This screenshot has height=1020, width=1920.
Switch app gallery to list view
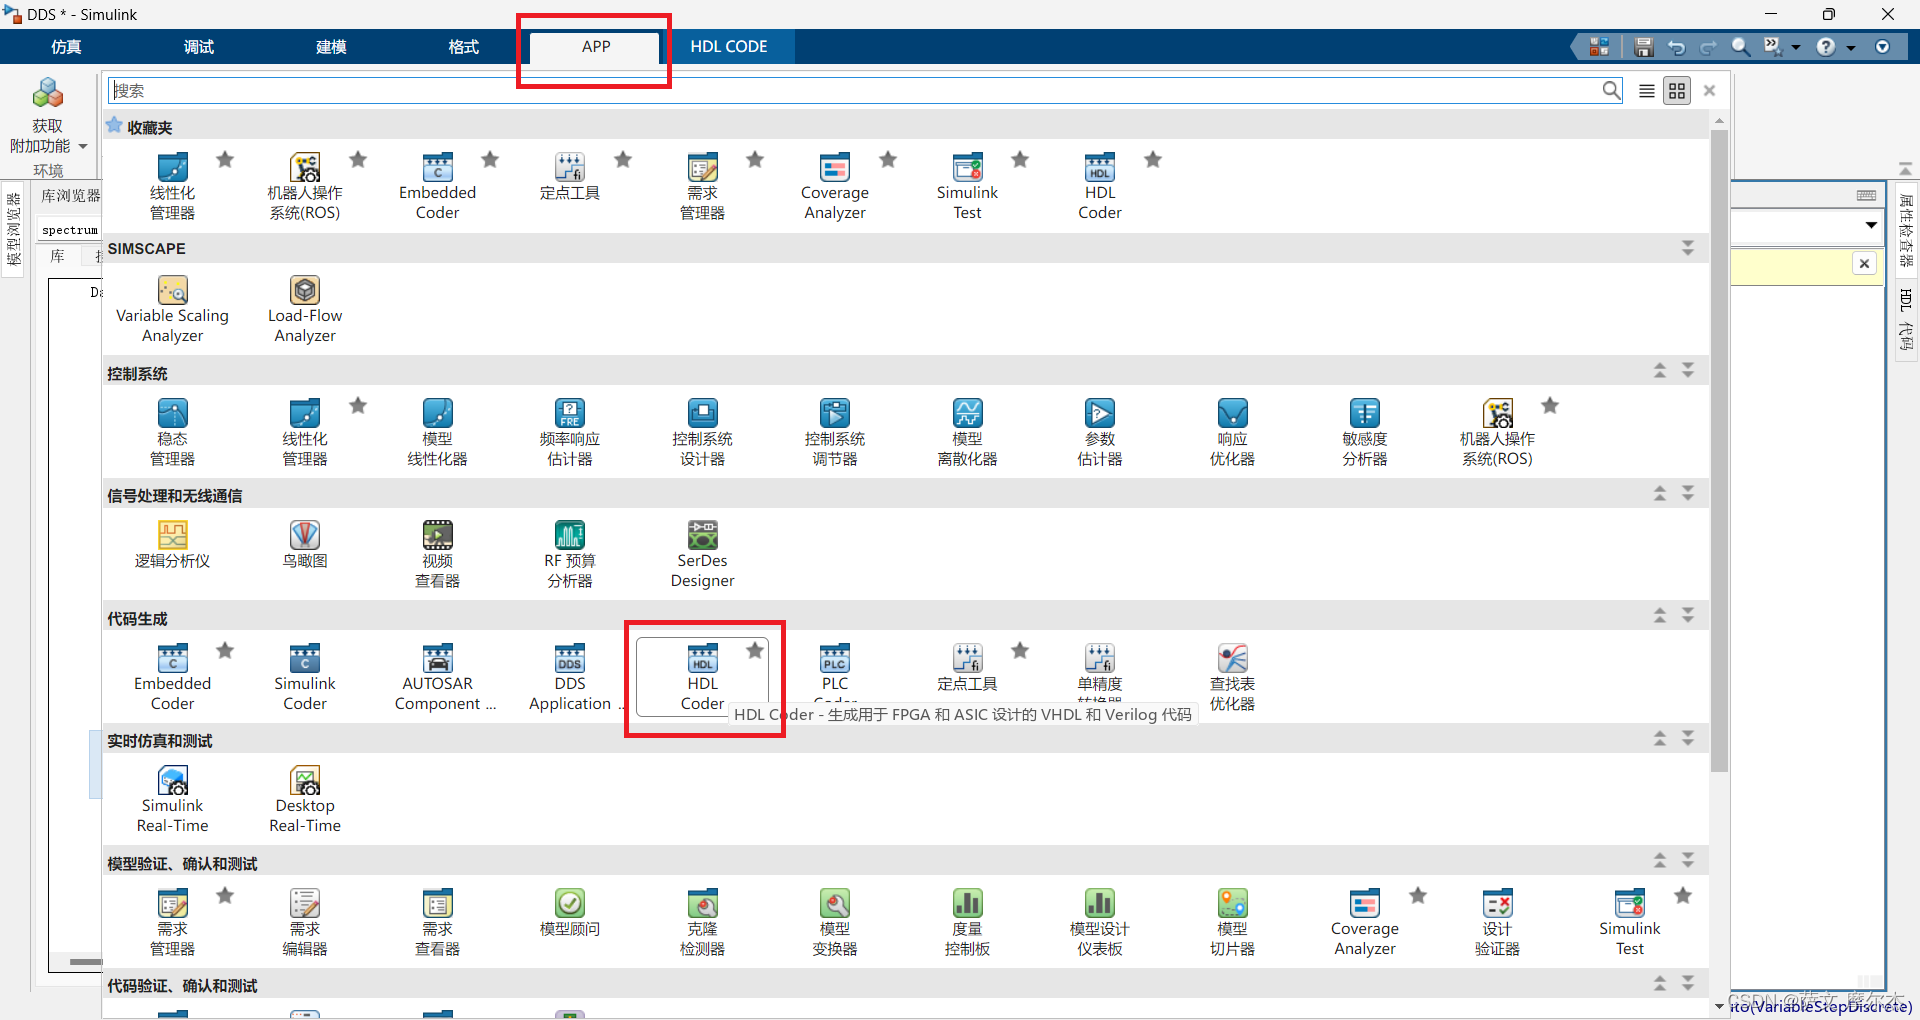(1647, 91)
